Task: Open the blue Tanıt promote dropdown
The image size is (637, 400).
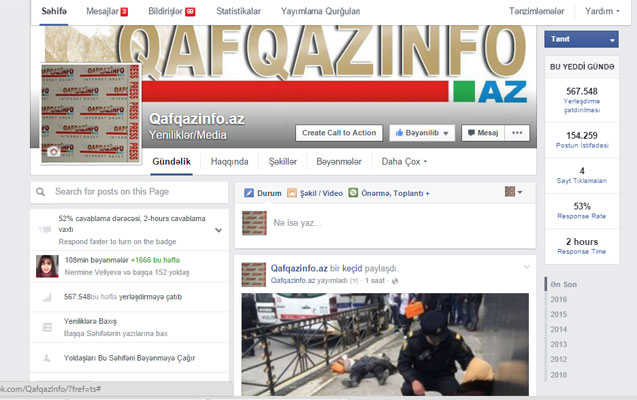Action: click(x=581, y=39)
